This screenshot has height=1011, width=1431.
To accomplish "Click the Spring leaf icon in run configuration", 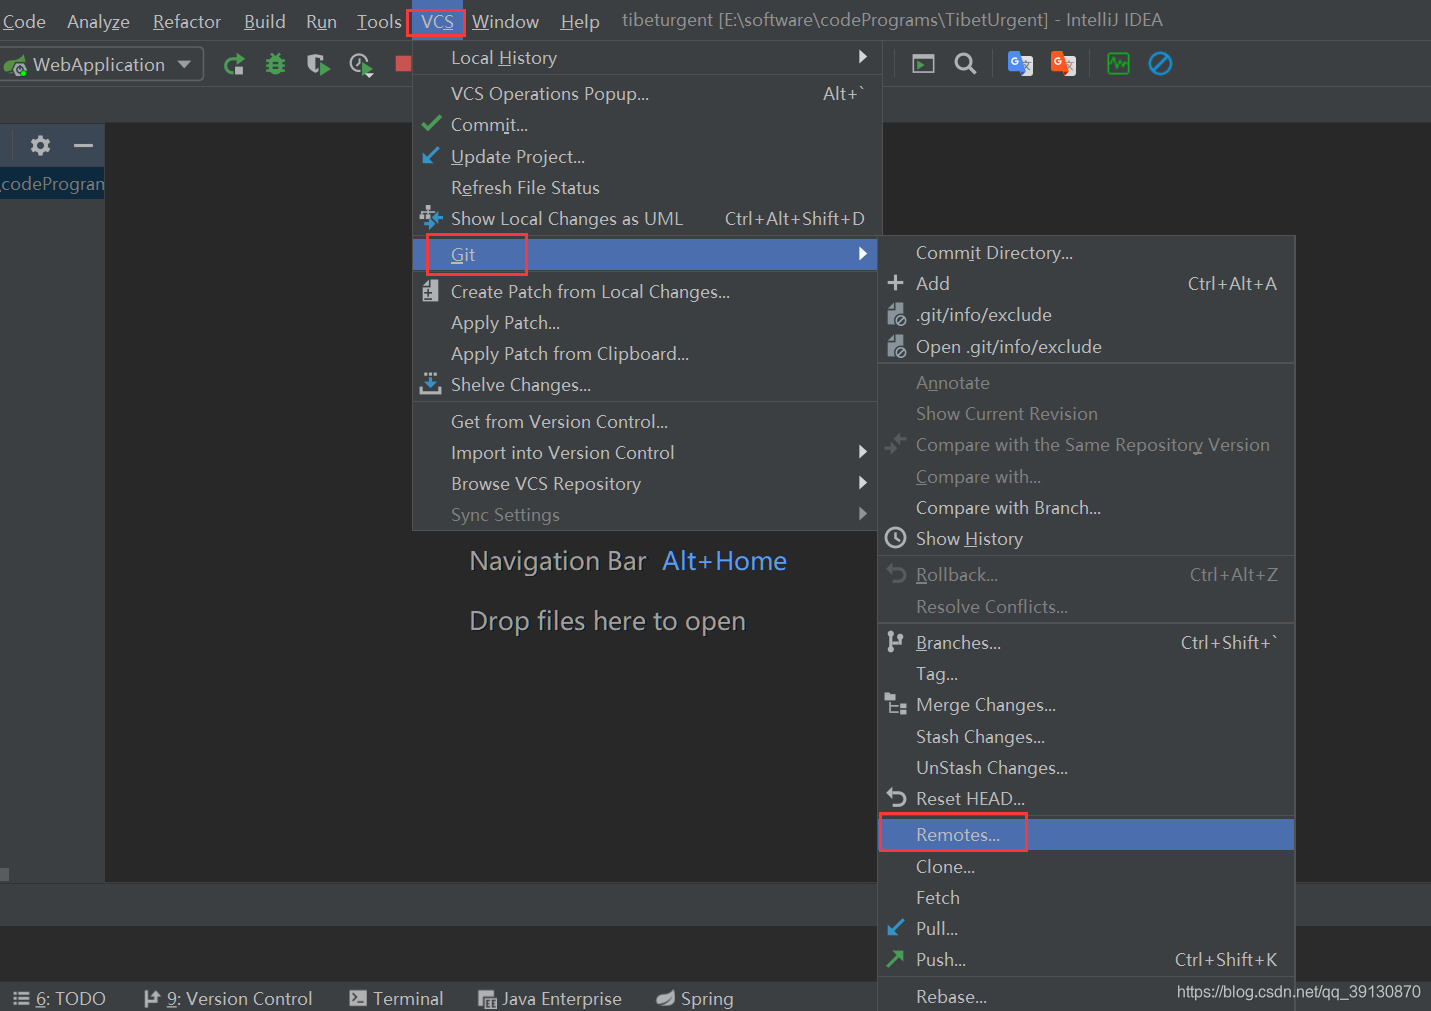I will pos(15,66).
